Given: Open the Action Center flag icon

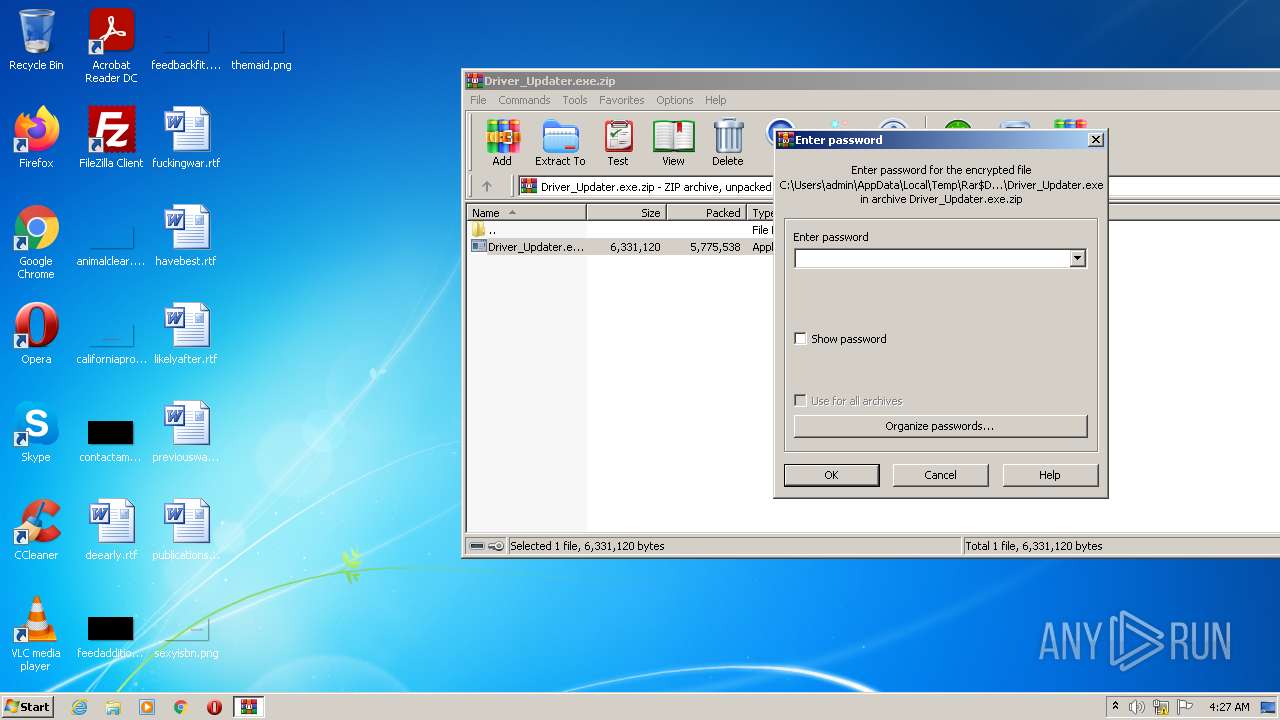Looking at the screenshot, I should click(x=1185, y=707).
